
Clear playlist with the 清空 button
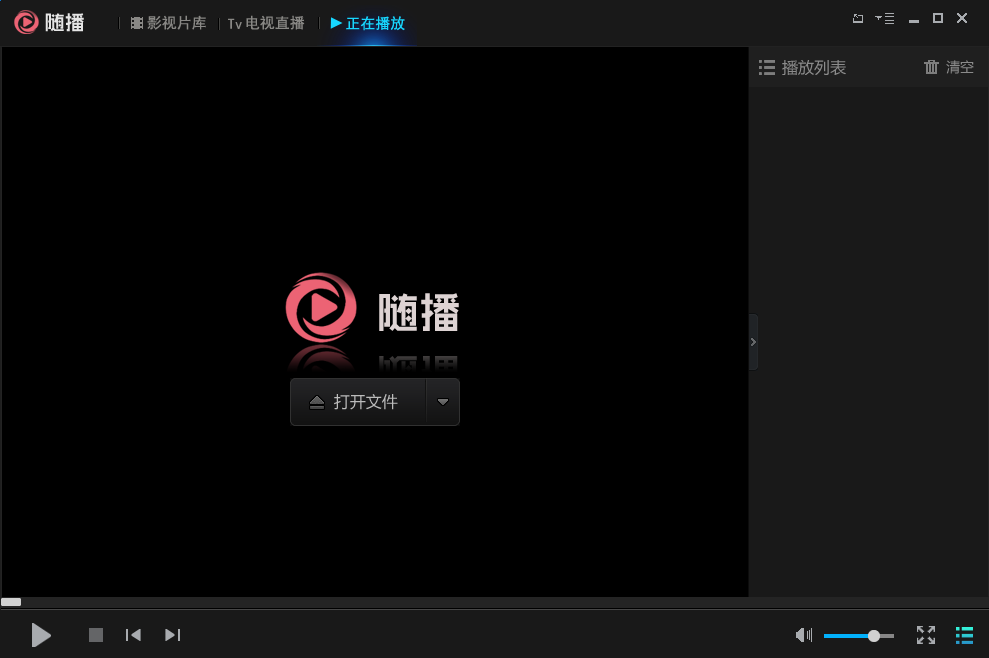949,67
